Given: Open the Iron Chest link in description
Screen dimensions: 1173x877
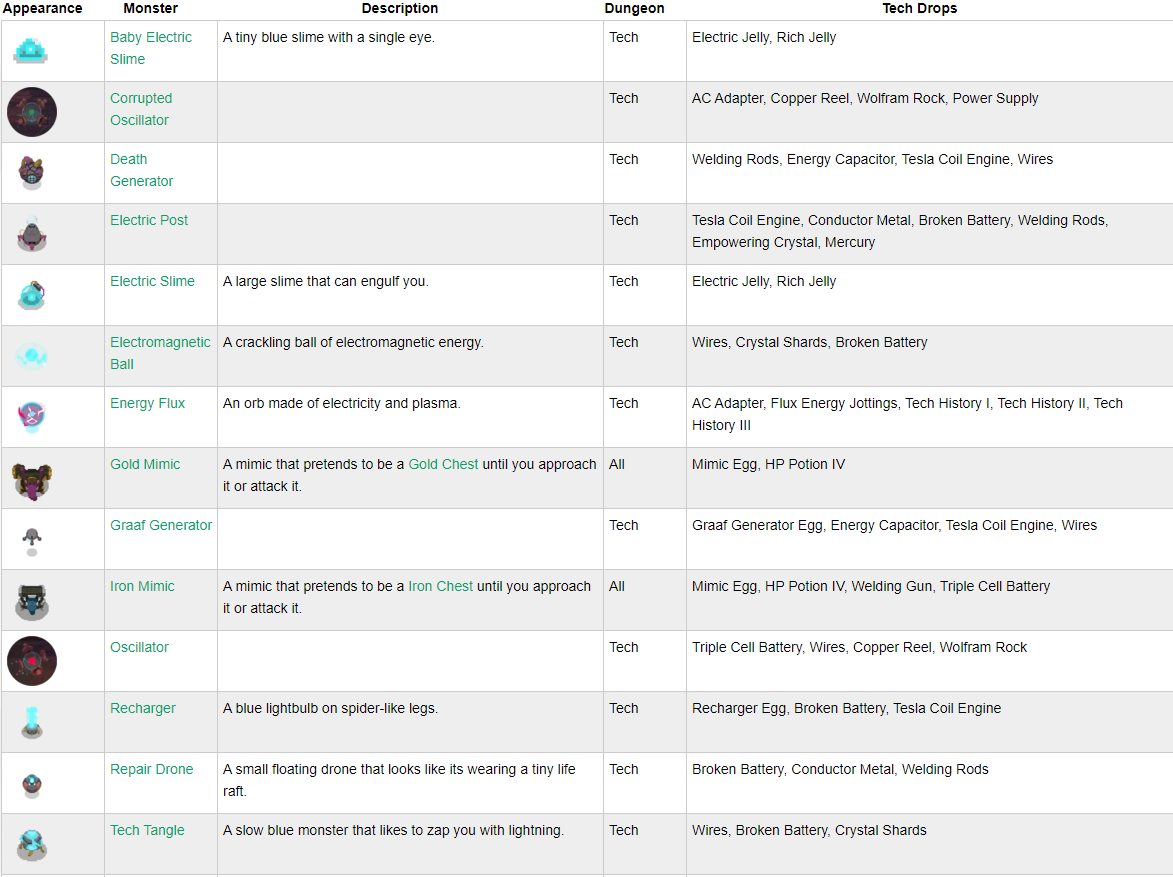Looking at the screenshot, I should pyautogui.click(x=440, y=586).
